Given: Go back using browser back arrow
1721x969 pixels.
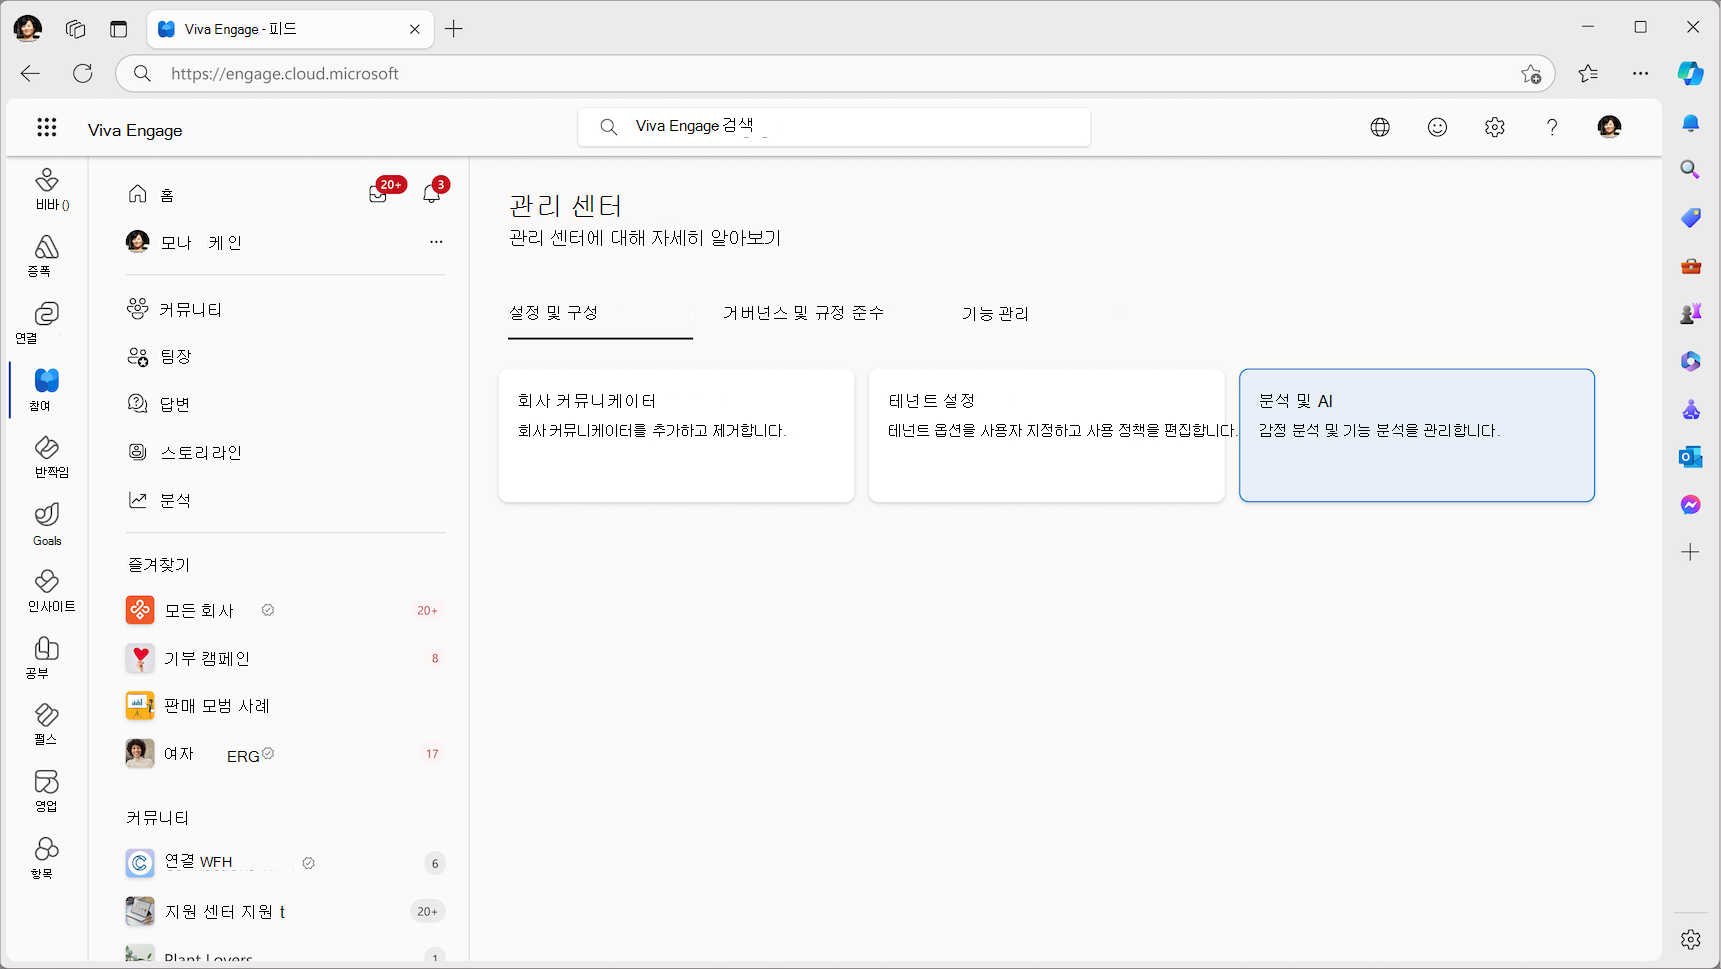Looking at the screenshot, I should click(x=30, y=73).
